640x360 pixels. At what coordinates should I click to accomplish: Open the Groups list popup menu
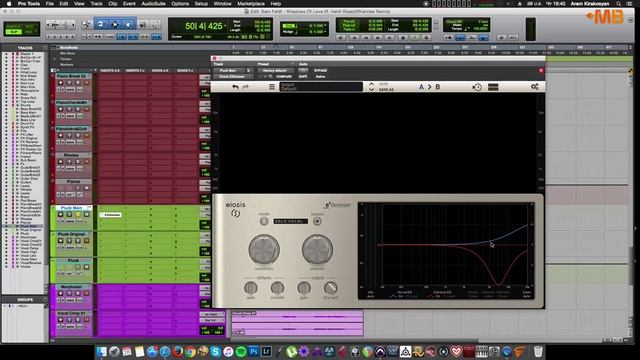pos(45,300)
